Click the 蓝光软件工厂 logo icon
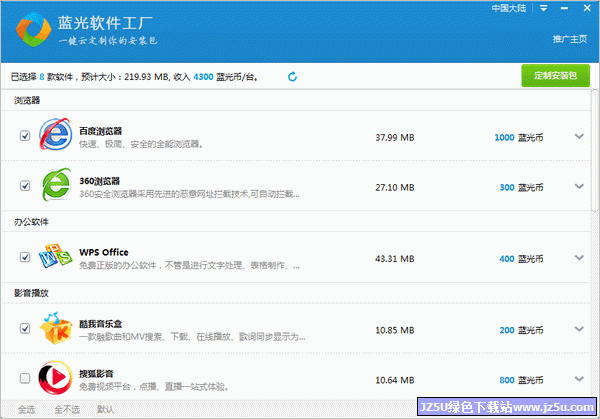This screenshot has height=419, width=600. pos(33,29)
